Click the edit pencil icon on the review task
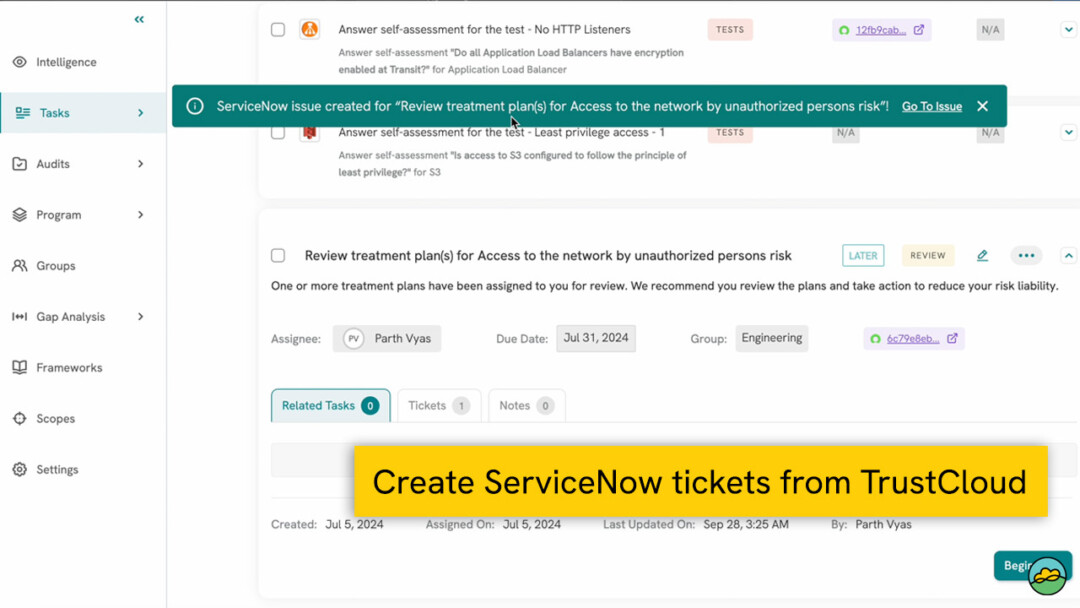This screenshot has width=1080, height=608. pyautogui.click(x=982, y=255)
